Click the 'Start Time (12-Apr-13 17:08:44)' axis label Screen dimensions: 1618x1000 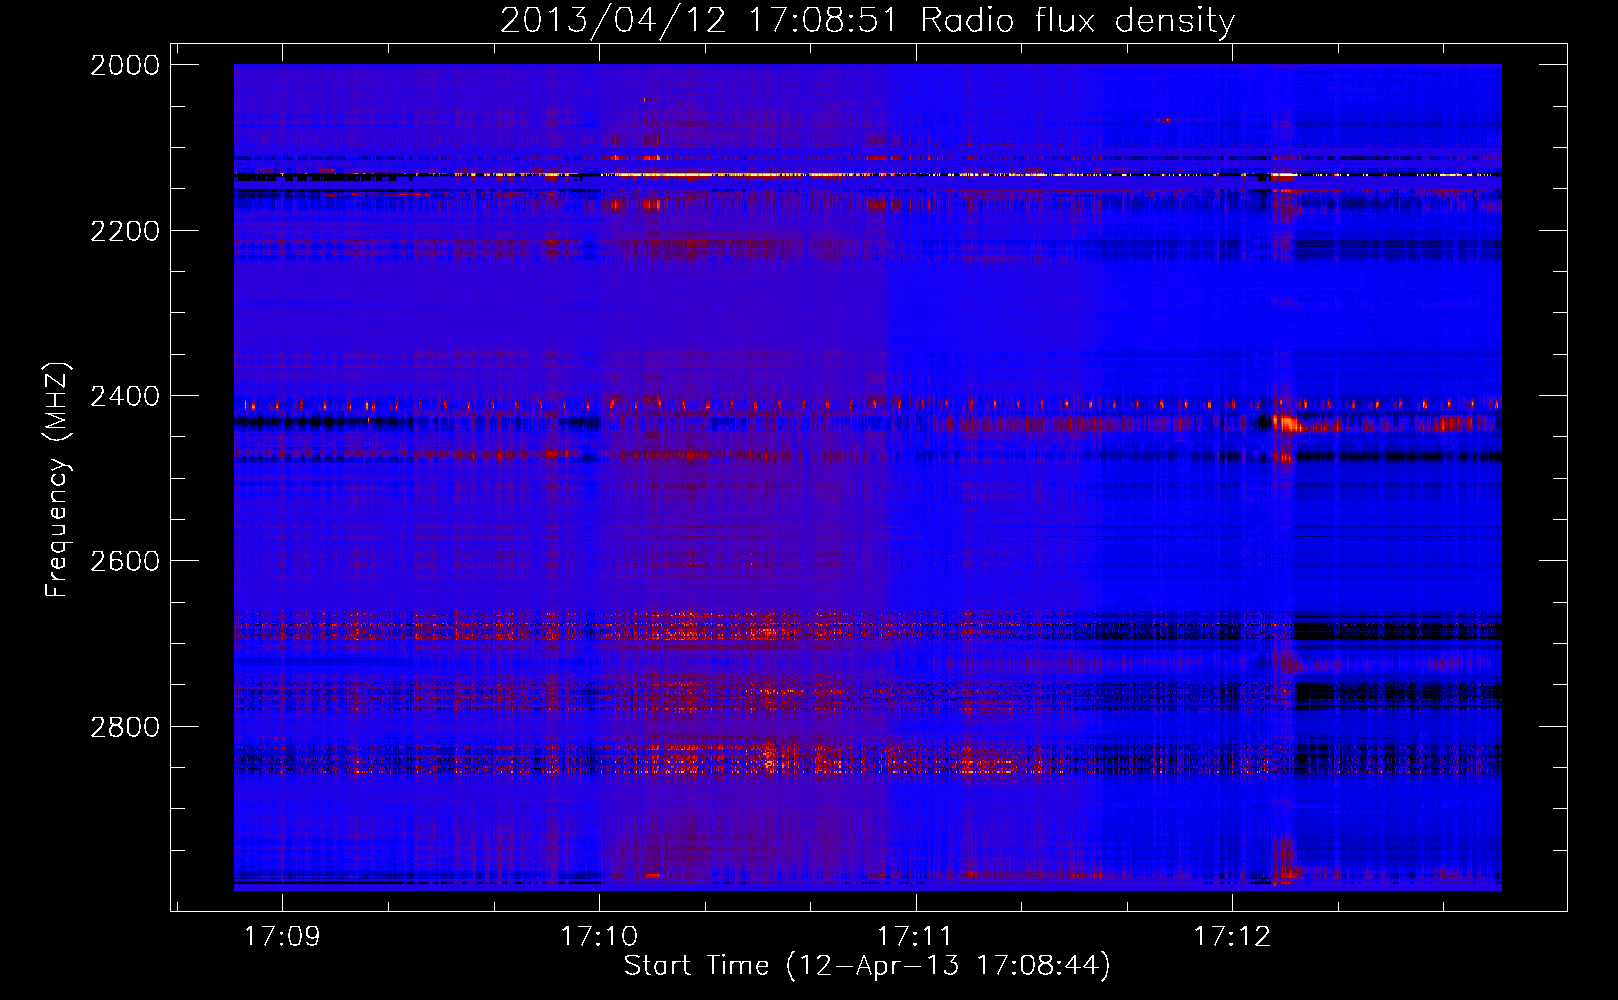(x=867, y=966)
